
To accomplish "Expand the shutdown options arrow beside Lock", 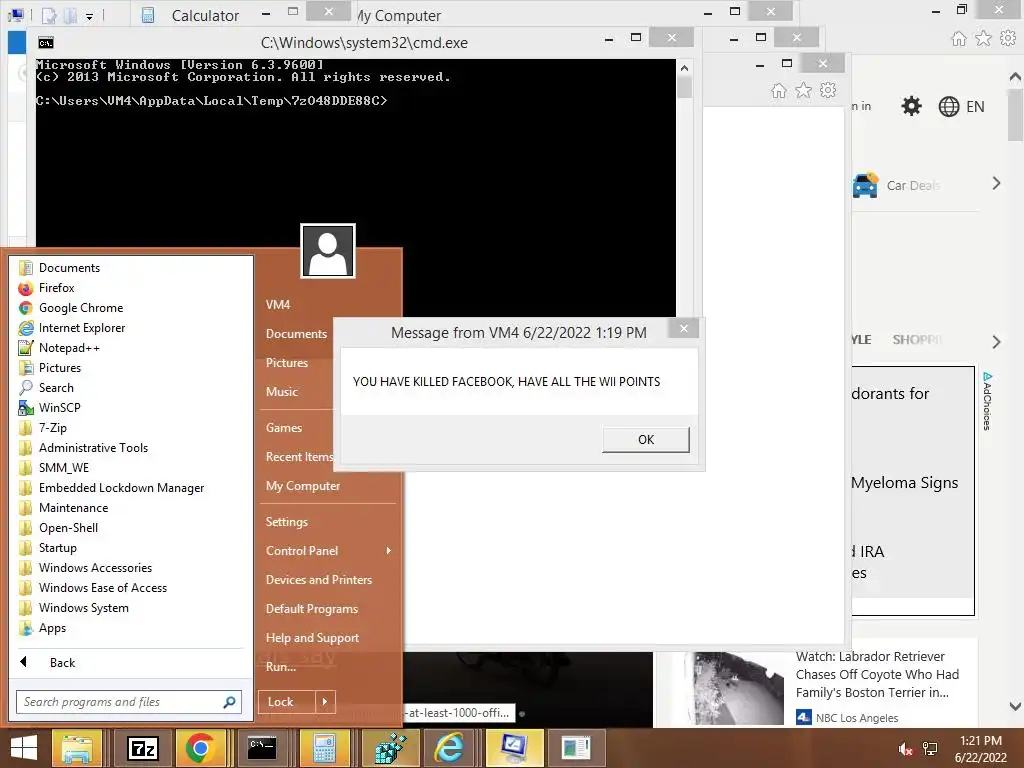I will click(x=325, y=702).
